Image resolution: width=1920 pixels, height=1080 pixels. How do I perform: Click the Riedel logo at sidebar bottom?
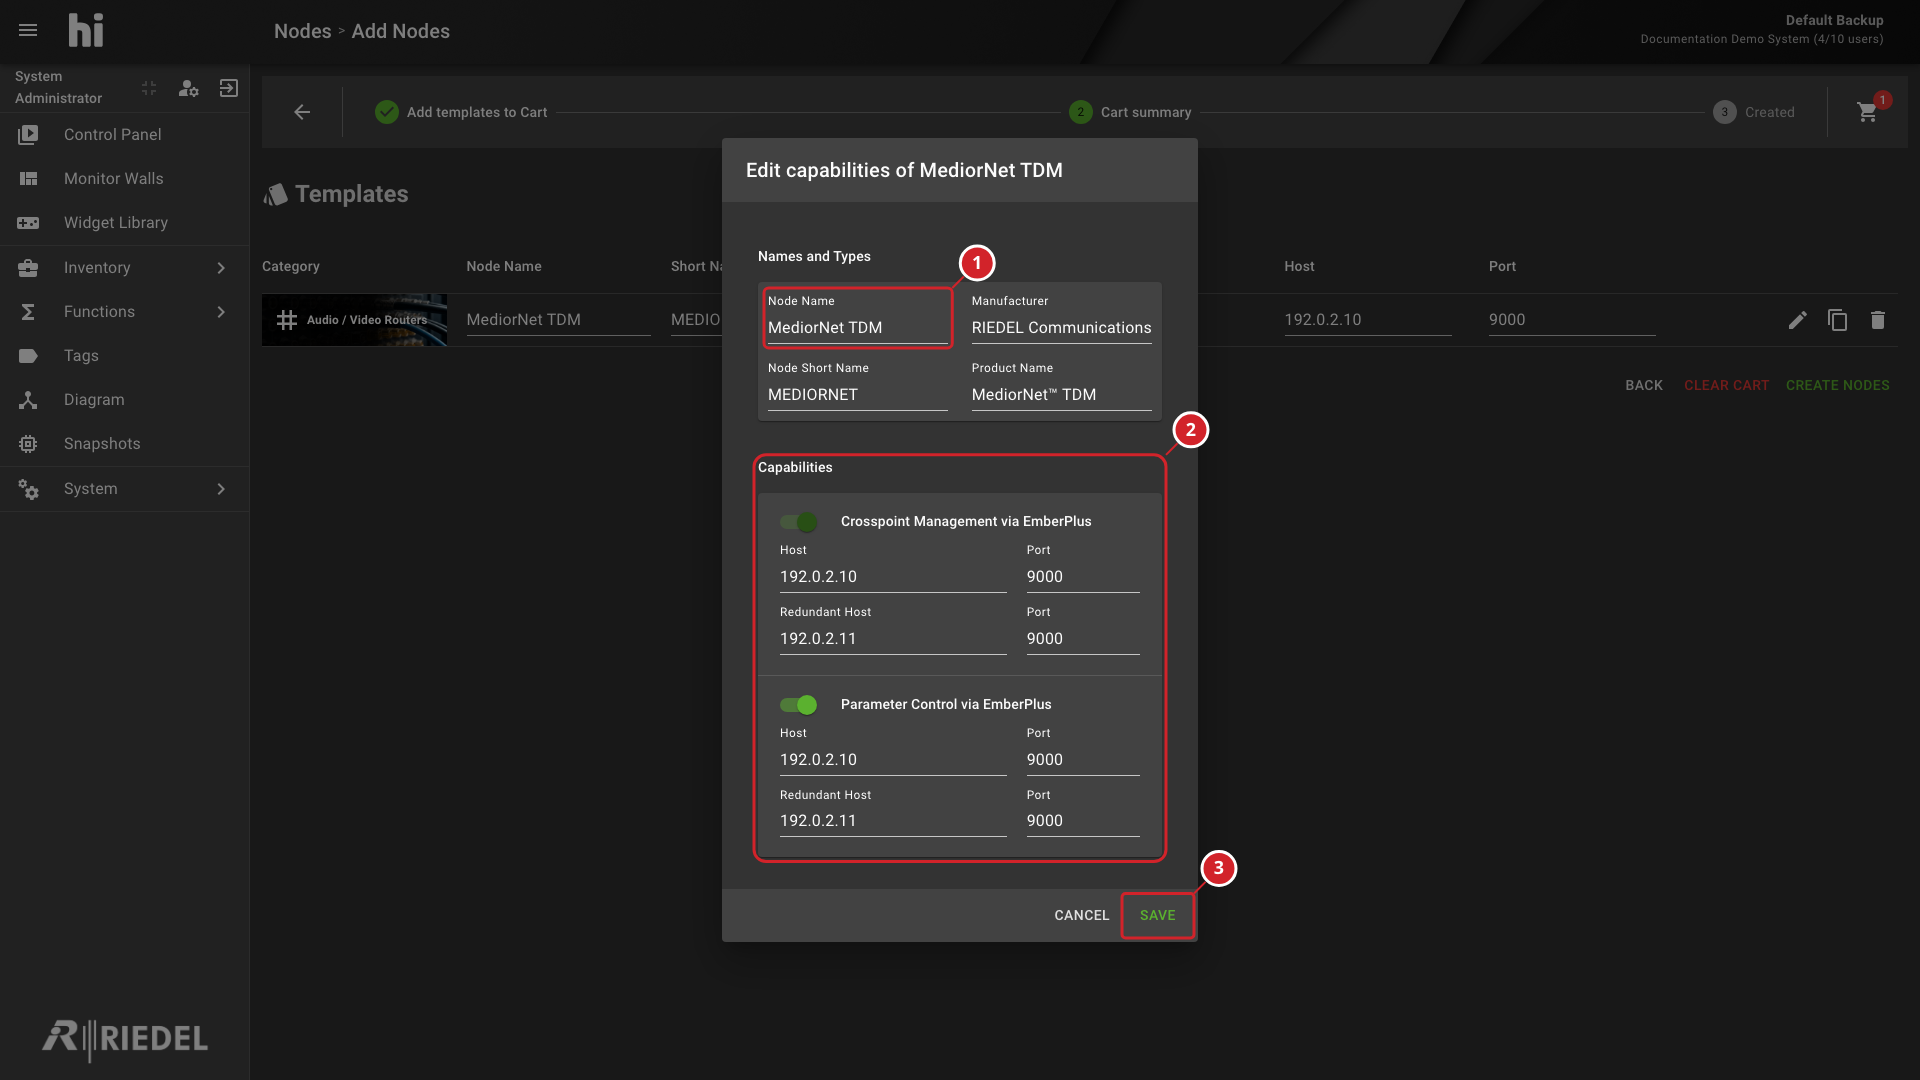click(x=125, y=1038)
